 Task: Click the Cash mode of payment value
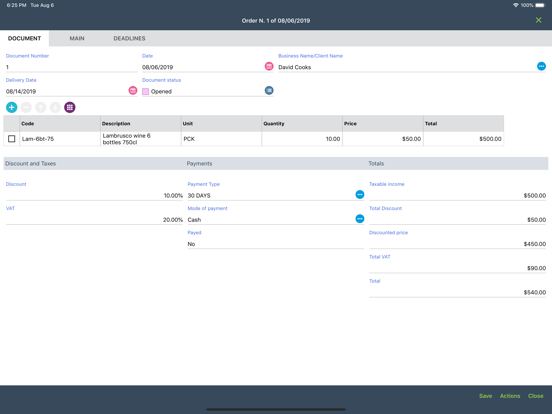[x=194, y=220]
